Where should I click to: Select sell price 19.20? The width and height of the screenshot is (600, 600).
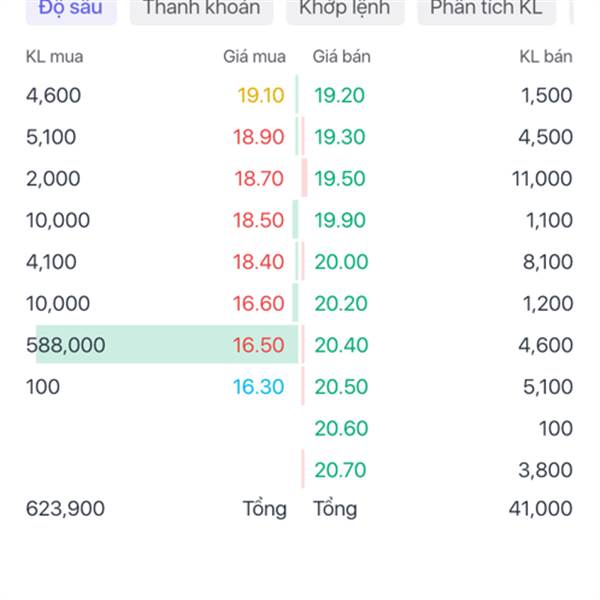pos(339,95)
